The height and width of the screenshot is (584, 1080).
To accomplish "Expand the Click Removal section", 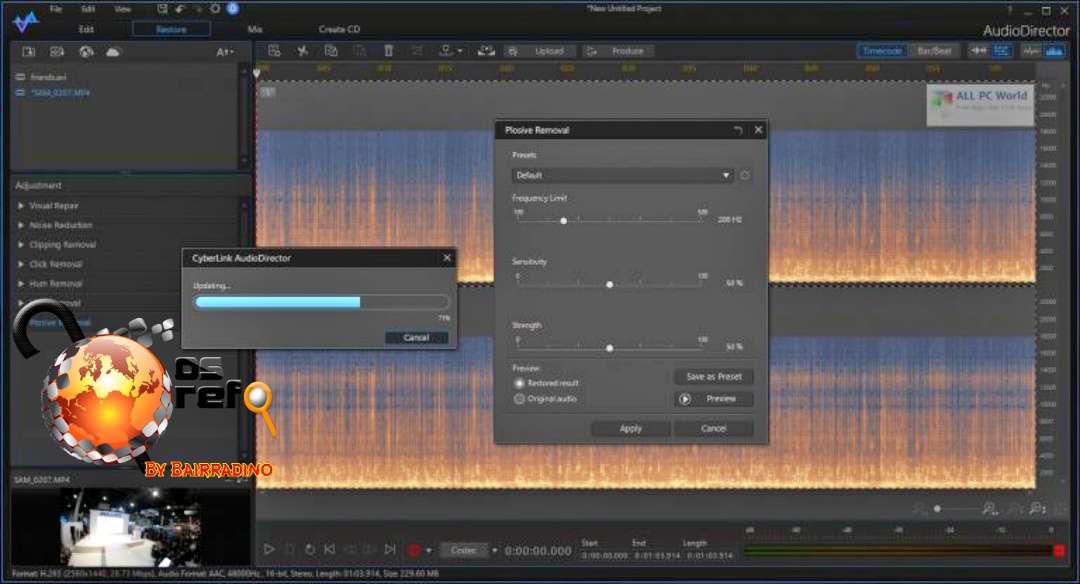I will point(21,264).
